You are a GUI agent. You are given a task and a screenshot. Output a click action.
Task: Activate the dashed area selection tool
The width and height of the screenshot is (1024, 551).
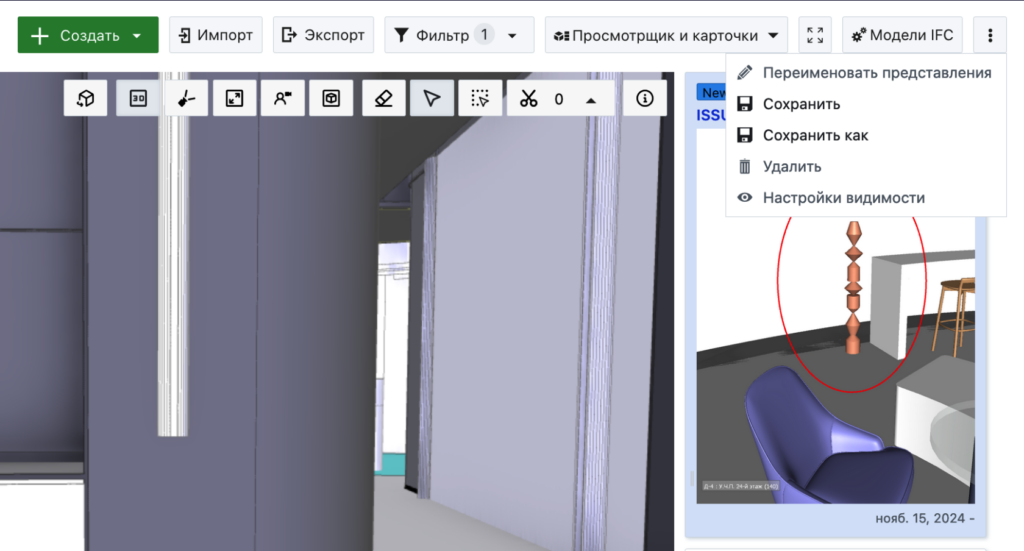pos(480,98)
